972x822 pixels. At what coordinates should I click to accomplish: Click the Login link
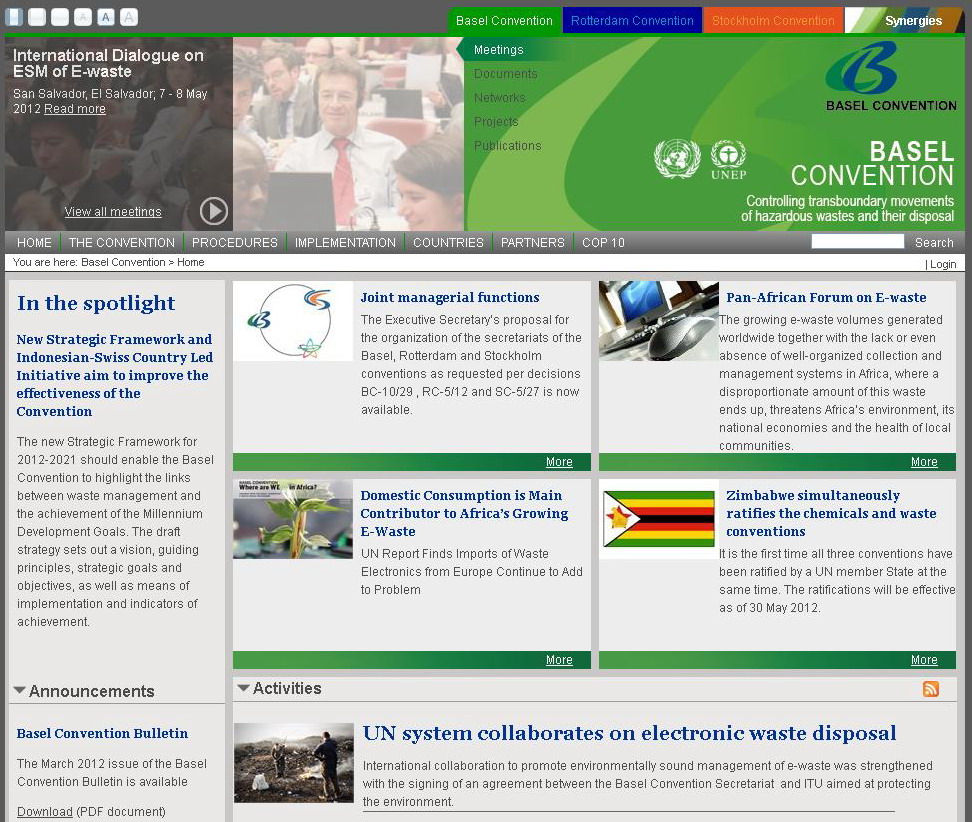tap(943, 264)
